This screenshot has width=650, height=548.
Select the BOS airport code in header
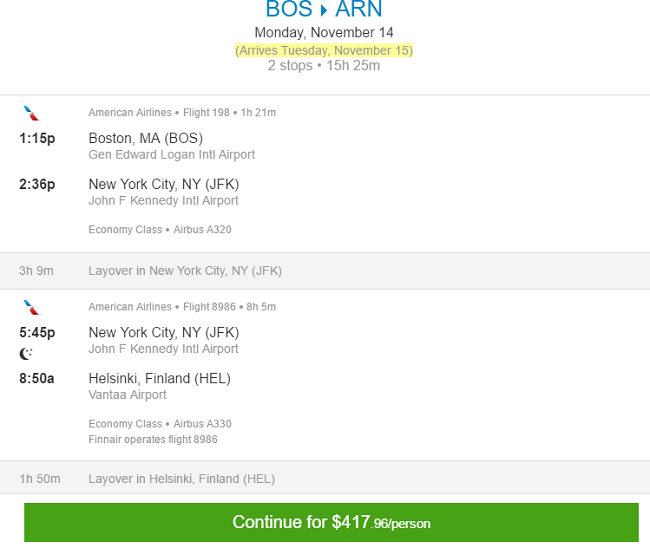[289, 9]
